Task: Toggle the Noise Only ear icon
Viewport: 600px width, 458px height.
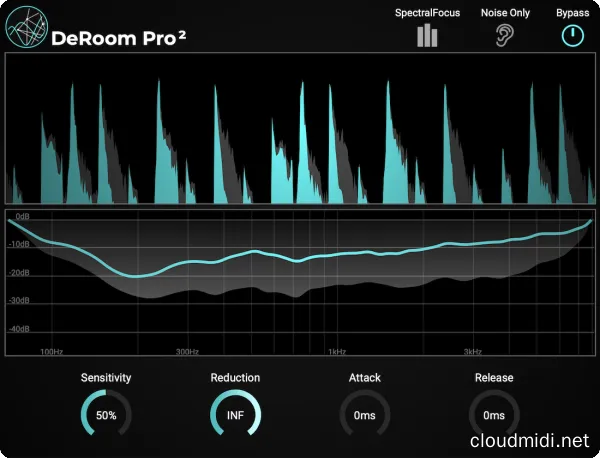Action: 506,36
